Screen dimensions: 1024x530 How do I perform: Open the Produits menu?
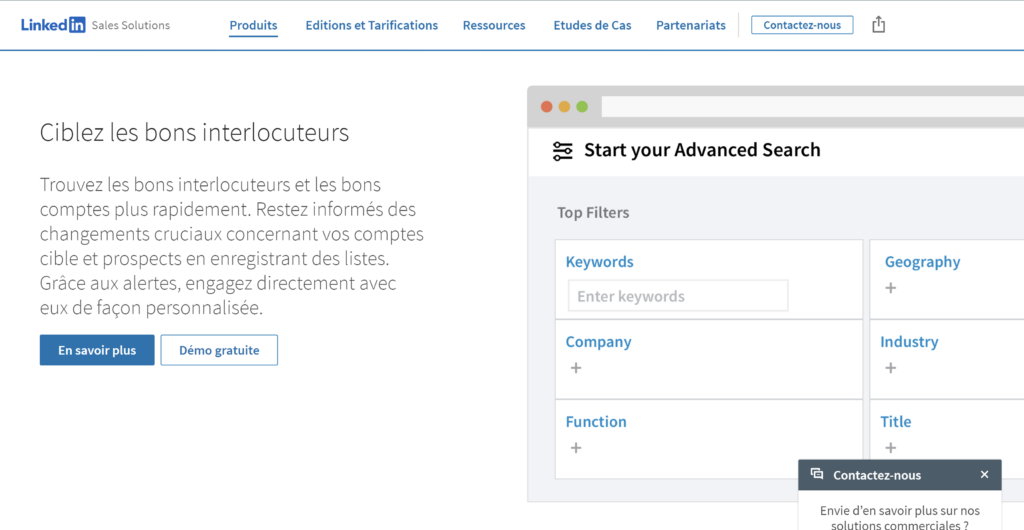point(253,25)
